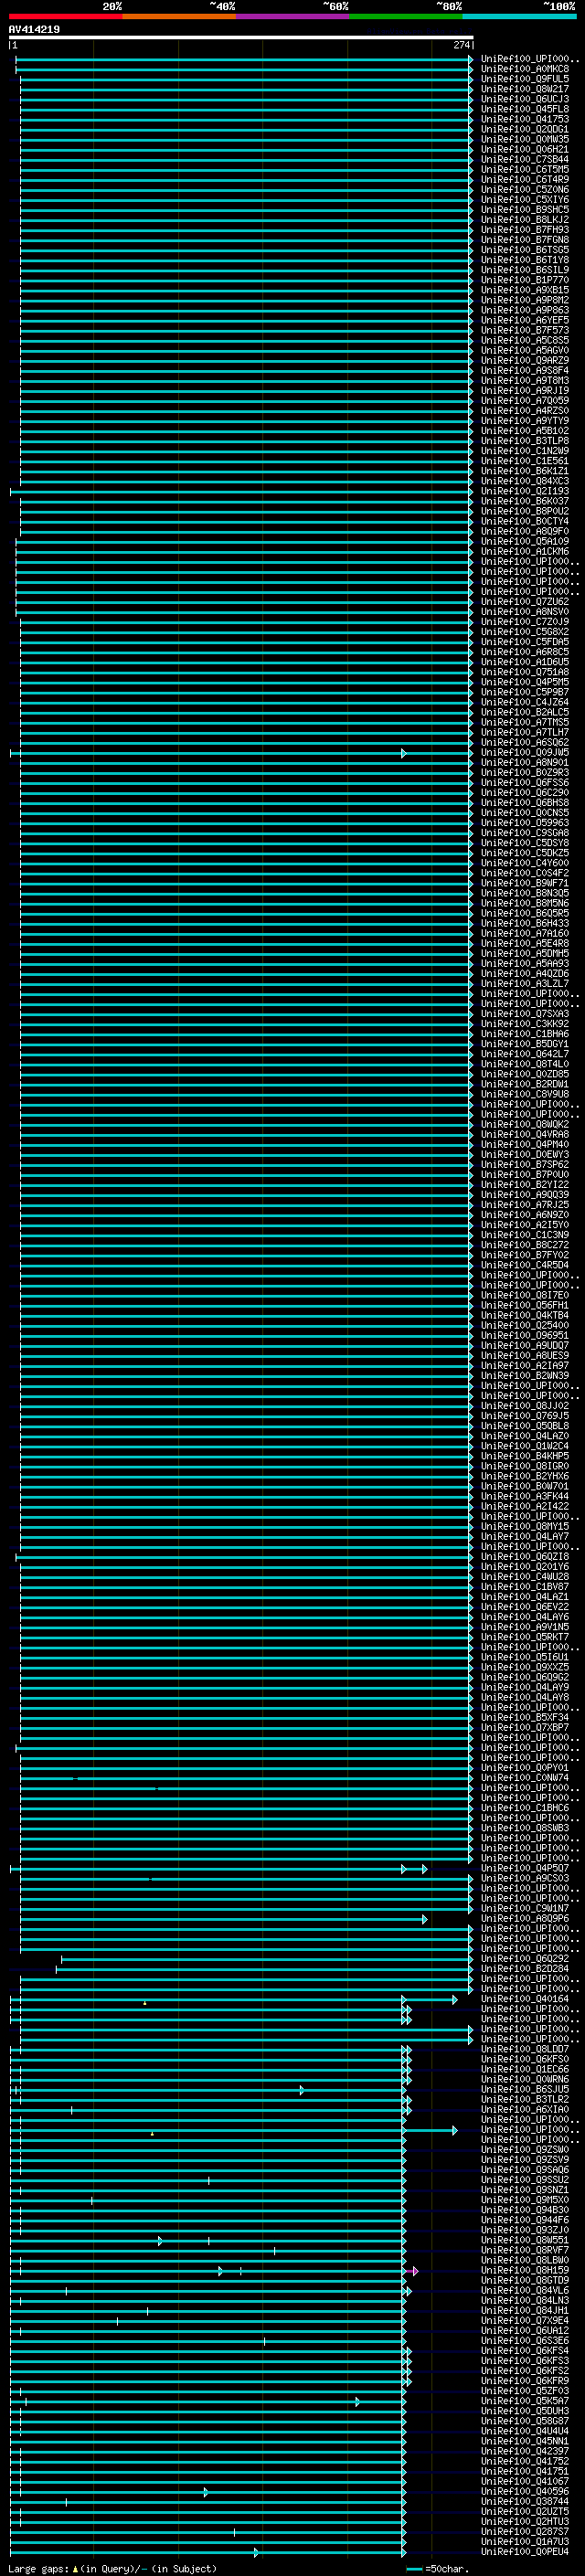Open entry UniRef100_B6SJU5
This screenshot has height=2576, width=585.
pyautogui.click(x=525, y=2089)
